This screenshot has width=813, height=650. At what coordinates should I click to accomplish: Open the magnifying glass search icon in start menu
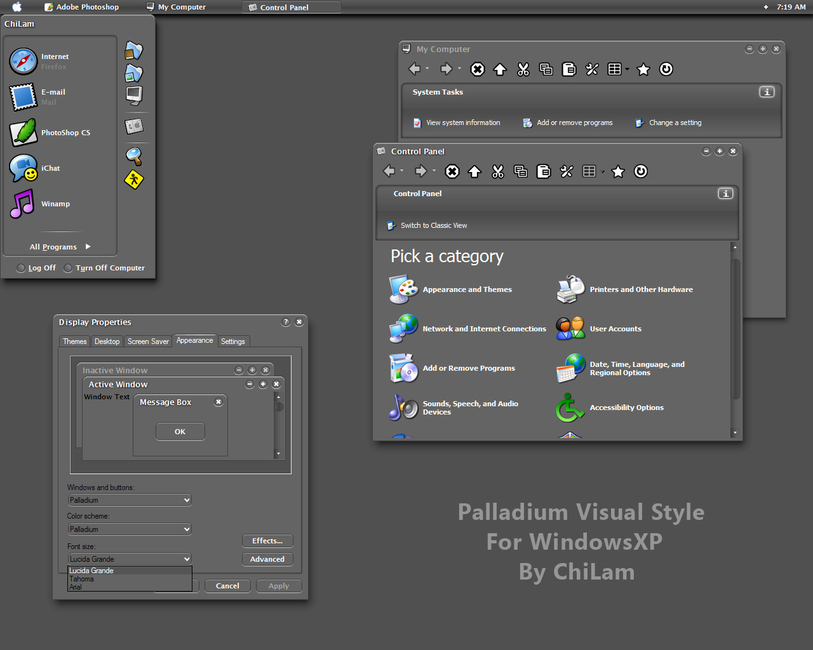134,156
